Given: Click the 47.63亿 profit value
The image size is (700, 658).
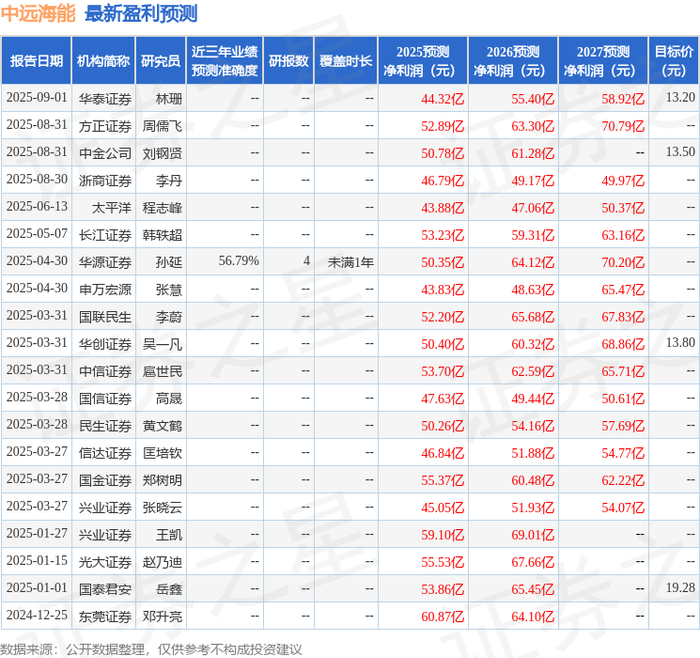Looking at the screenshot, I should click(443, 398).
